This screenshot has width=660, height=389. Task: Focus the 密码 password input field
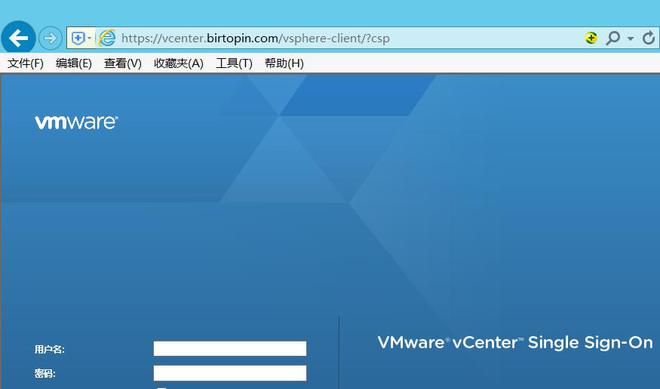coord(230,373)
